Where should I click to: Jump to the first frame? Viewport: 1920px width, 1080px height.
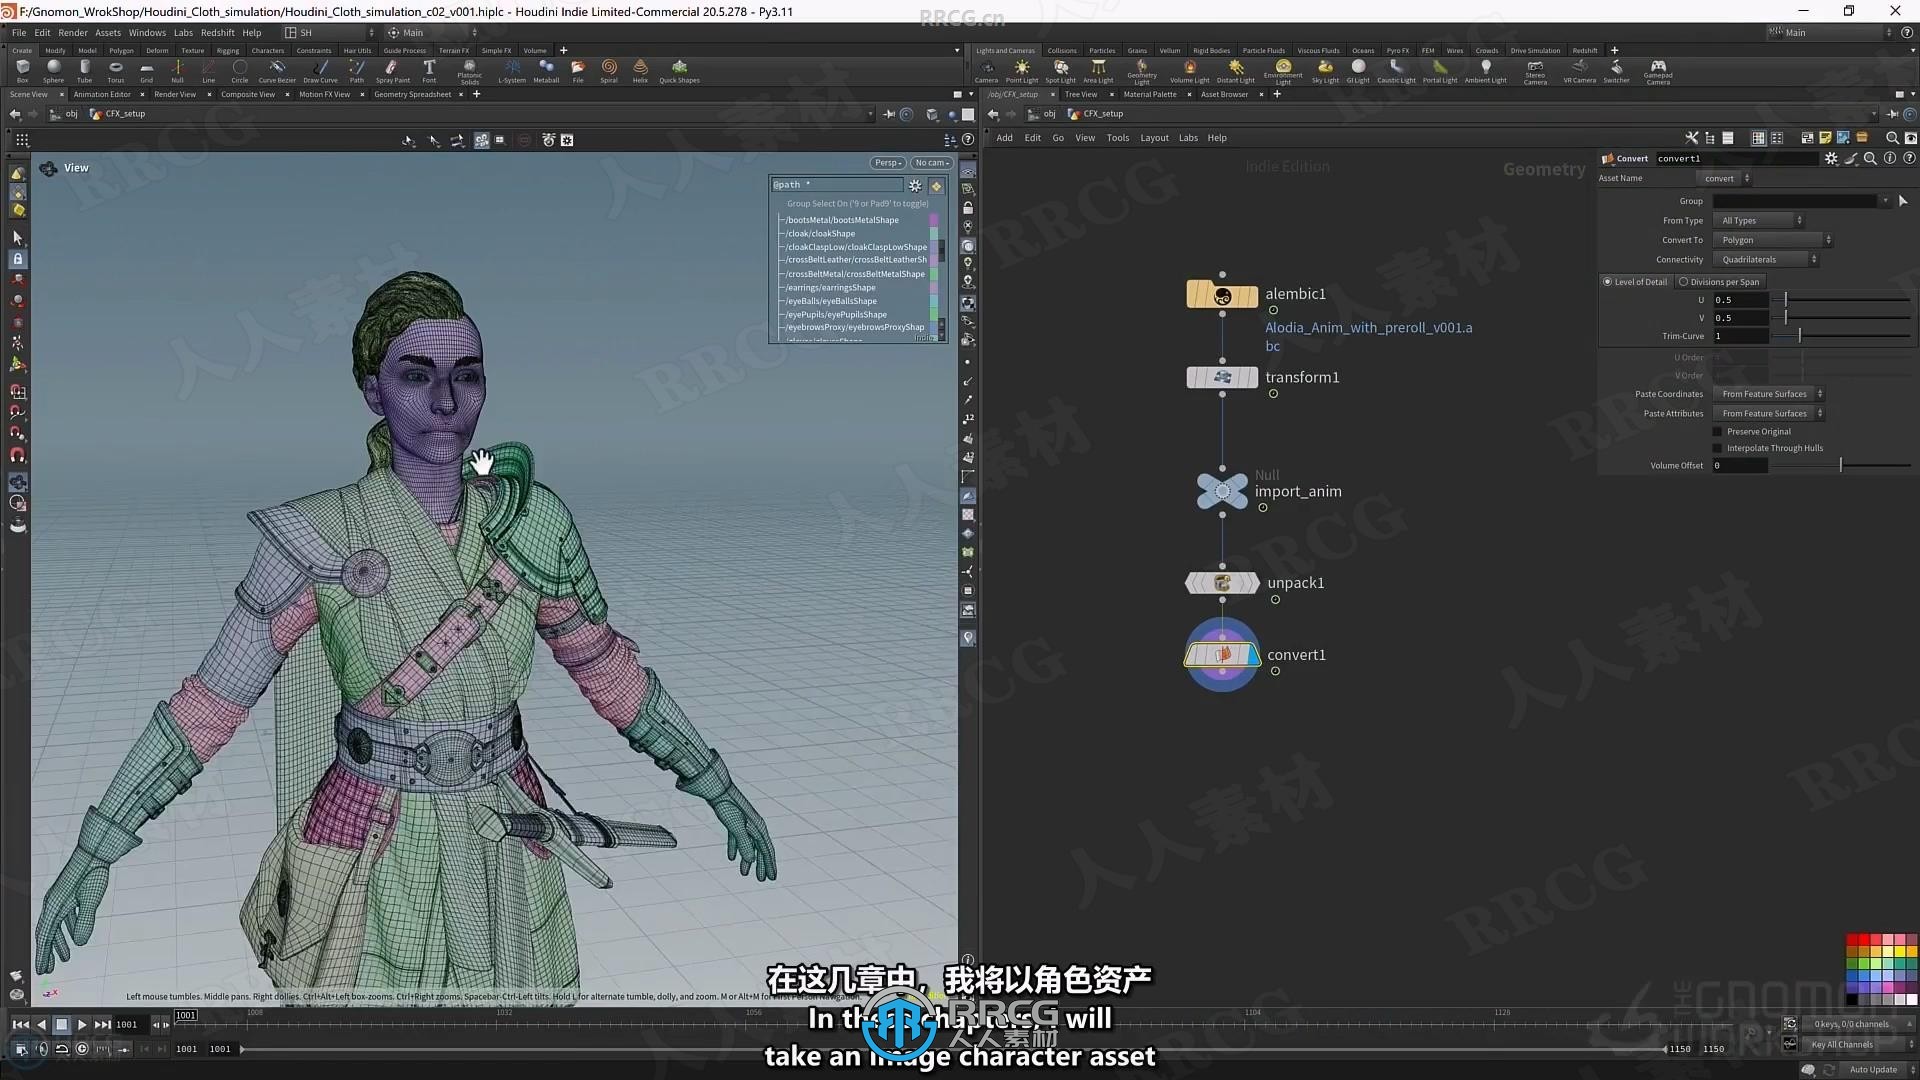(20, 1025)
